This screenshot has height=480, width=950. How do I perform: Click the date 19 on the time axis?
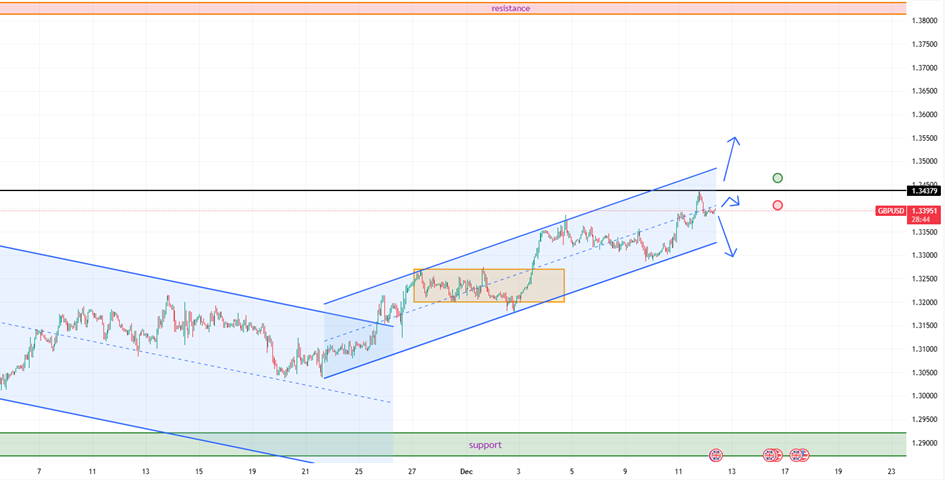(253, 470)
